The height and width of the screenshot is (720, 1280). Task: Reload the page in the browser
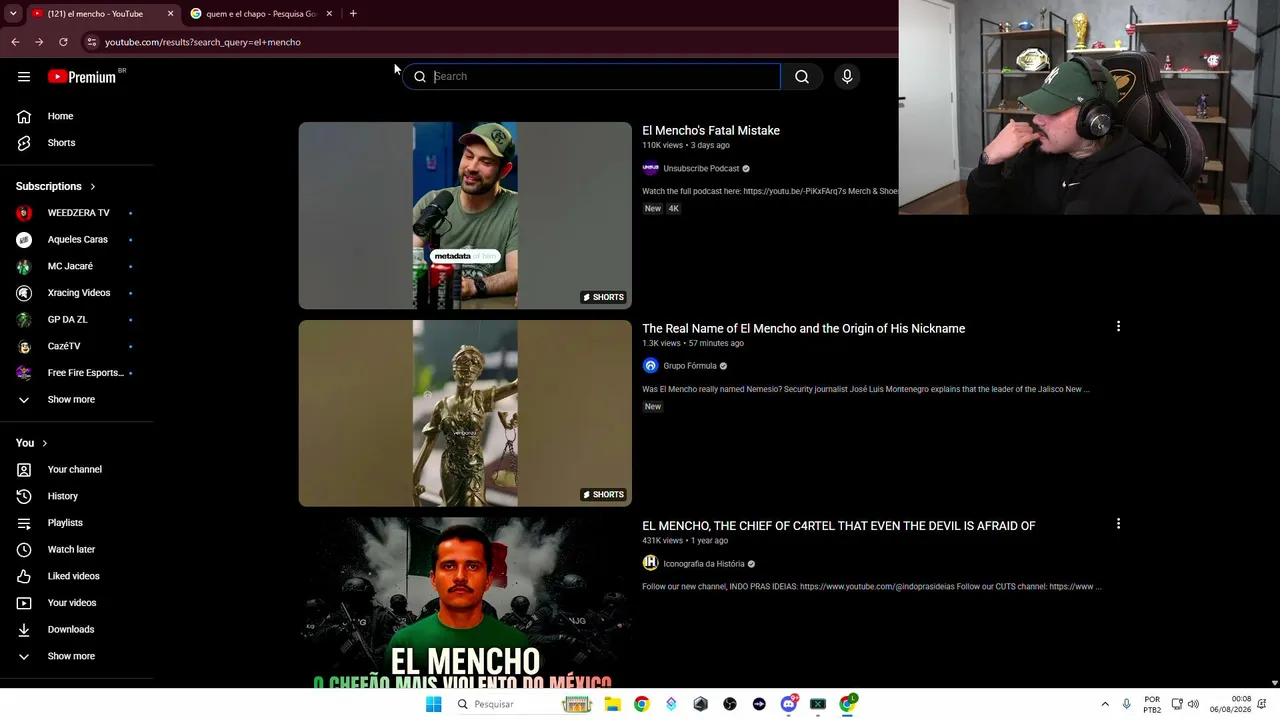[63, 42]
